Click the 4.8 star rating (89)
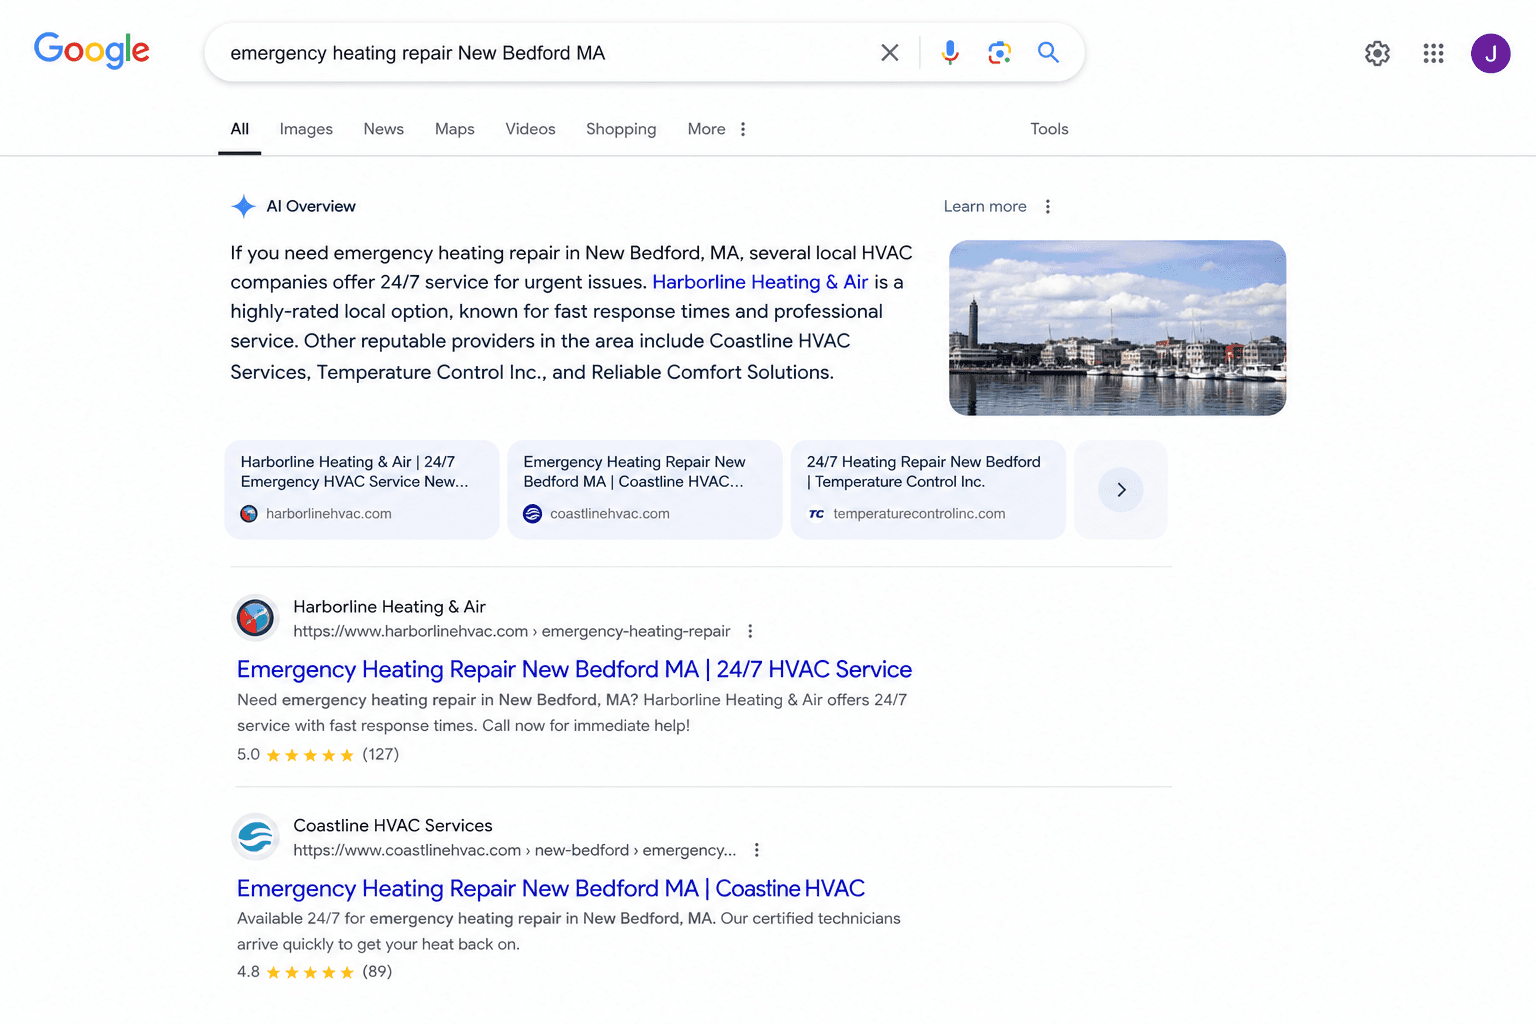The height and width of the screenshot is (1024, 1536). pyautogui.click(x=314, y=972)
